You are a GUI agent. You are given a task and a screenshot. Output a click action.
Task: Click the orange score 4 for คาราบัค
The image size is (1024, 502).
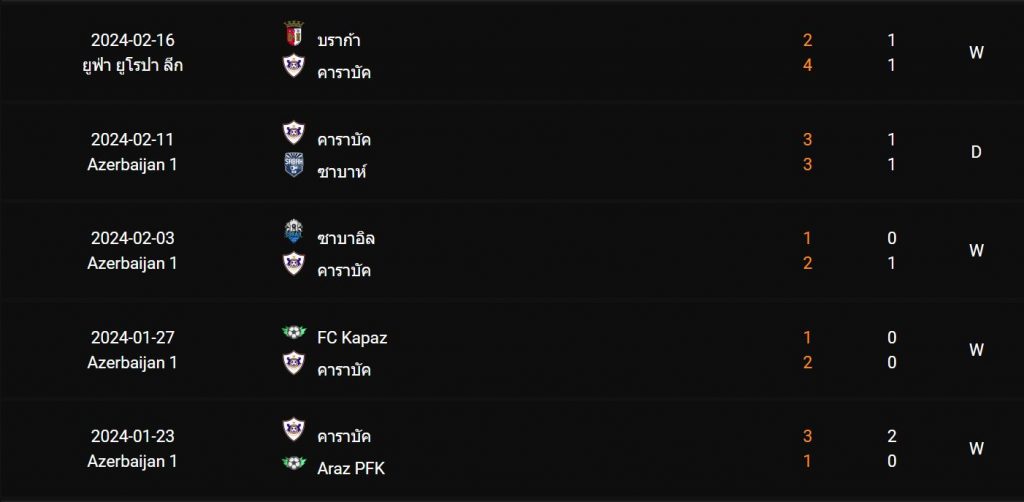[808, 65]
